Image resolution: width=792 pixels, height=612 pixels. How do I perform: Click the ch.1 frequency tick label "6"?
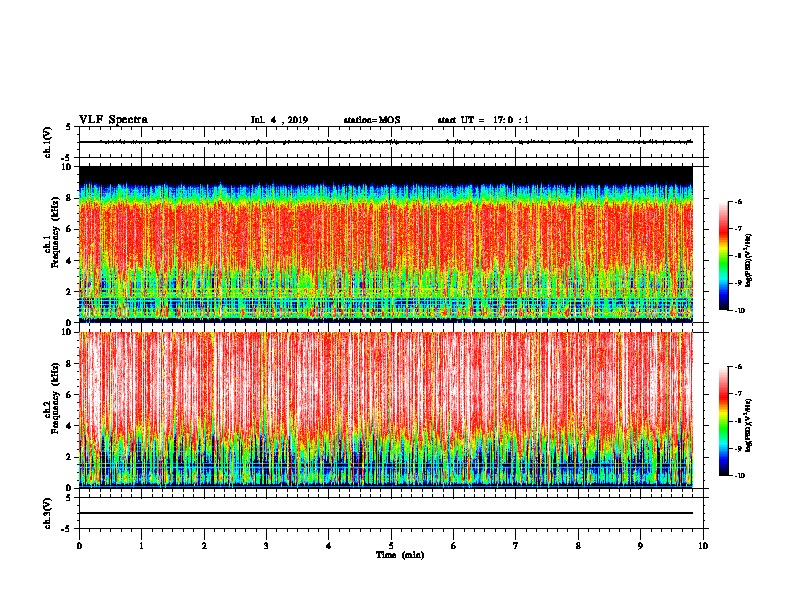coord(69,229)
